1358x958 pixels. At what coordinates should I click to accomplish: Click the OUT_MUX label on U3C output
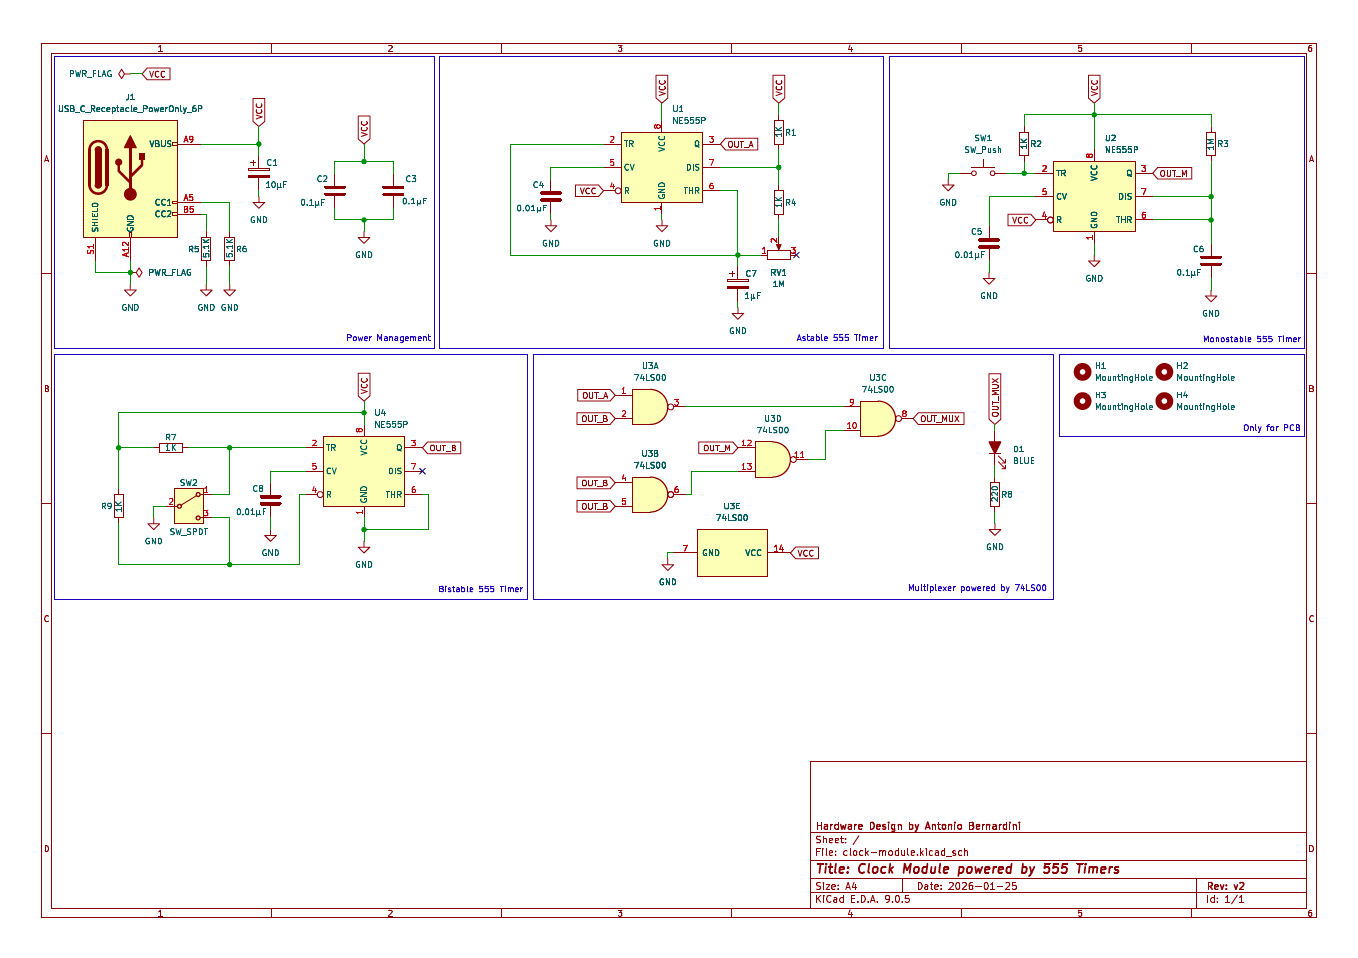coord(938,419)
